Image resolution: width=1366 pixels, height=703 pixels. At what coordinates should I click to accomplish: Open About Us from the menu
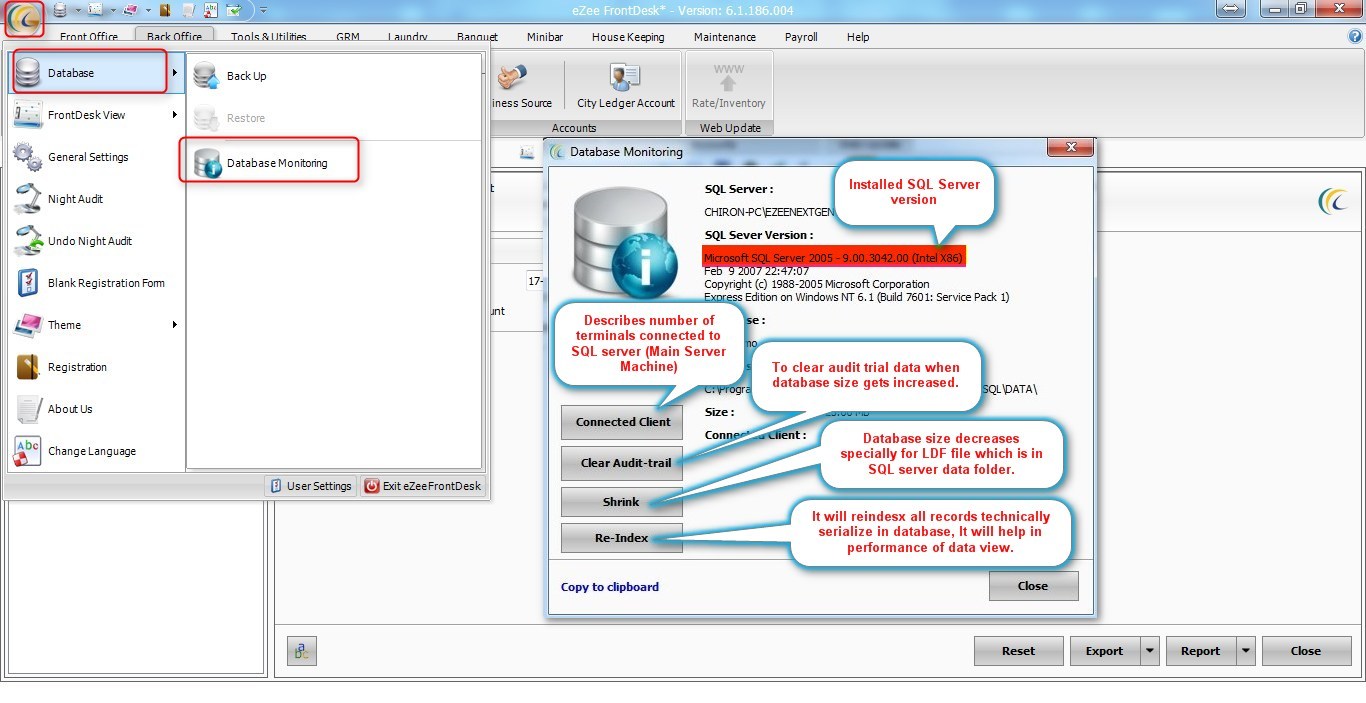[x=97, y=409]
